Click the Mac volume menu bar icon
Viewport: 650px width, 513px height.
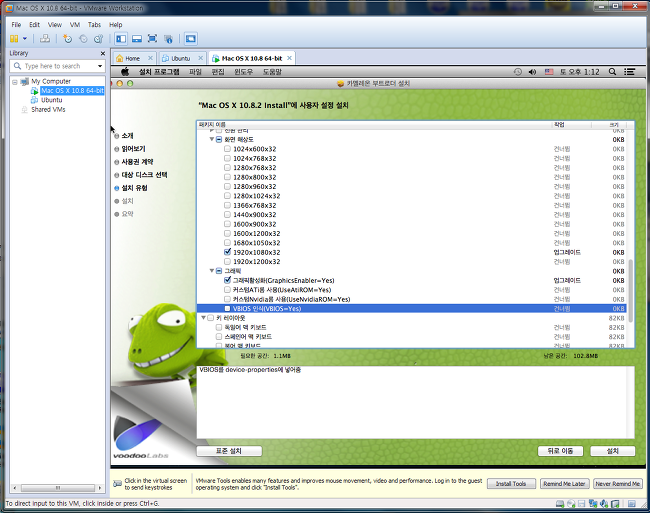(x=533, y=72)
